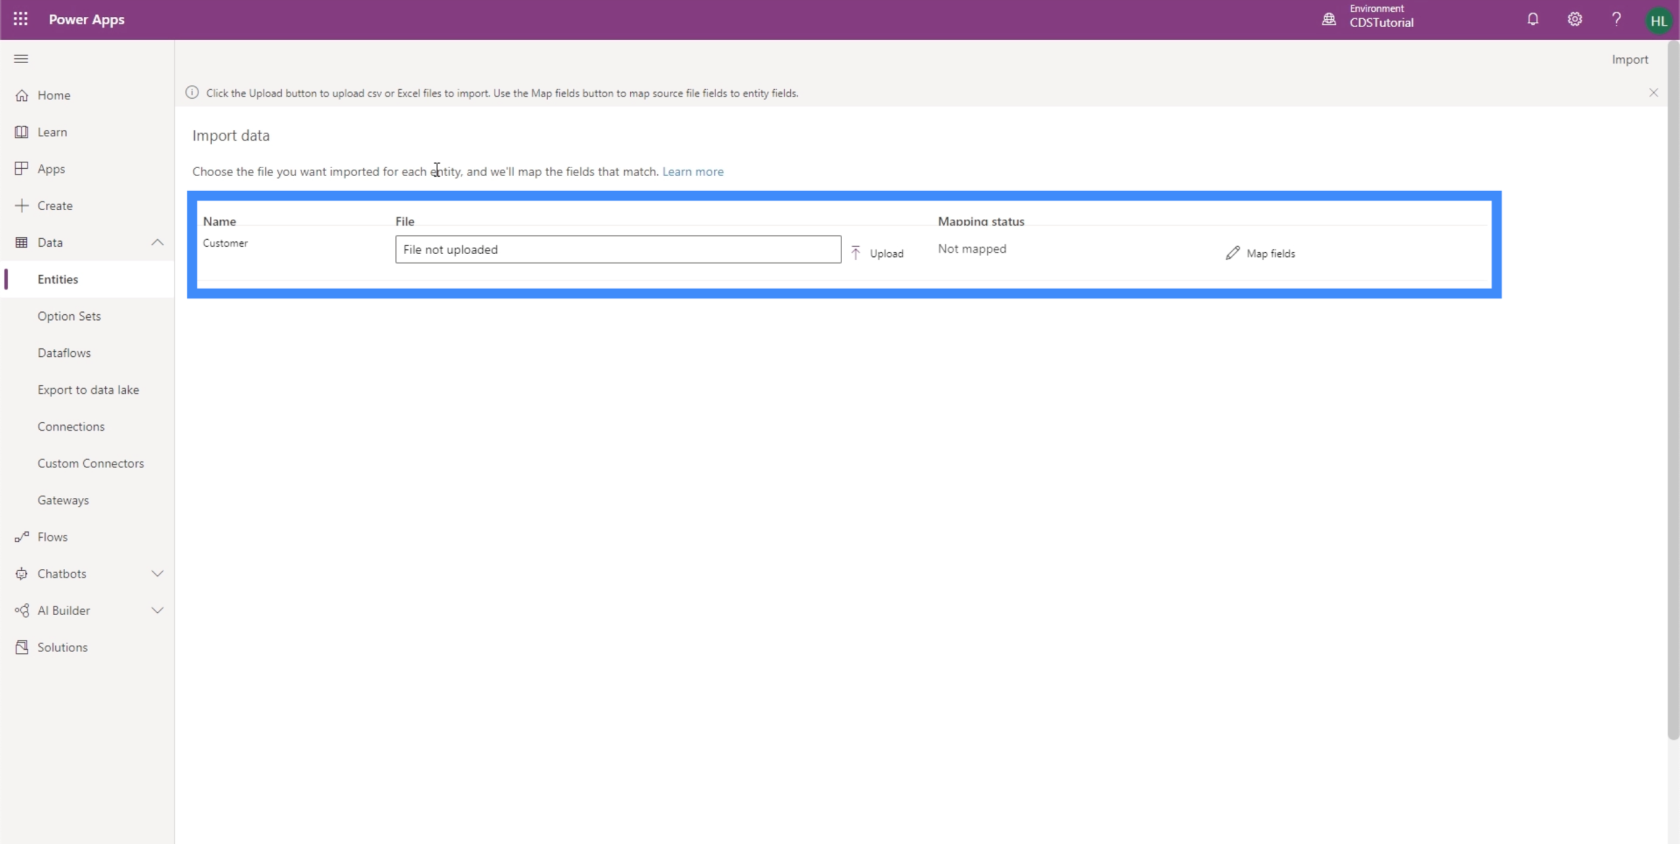This screenshot has height=844, width=1680.
Task: Click the Customer entity name
Action: tap(225, 244)
